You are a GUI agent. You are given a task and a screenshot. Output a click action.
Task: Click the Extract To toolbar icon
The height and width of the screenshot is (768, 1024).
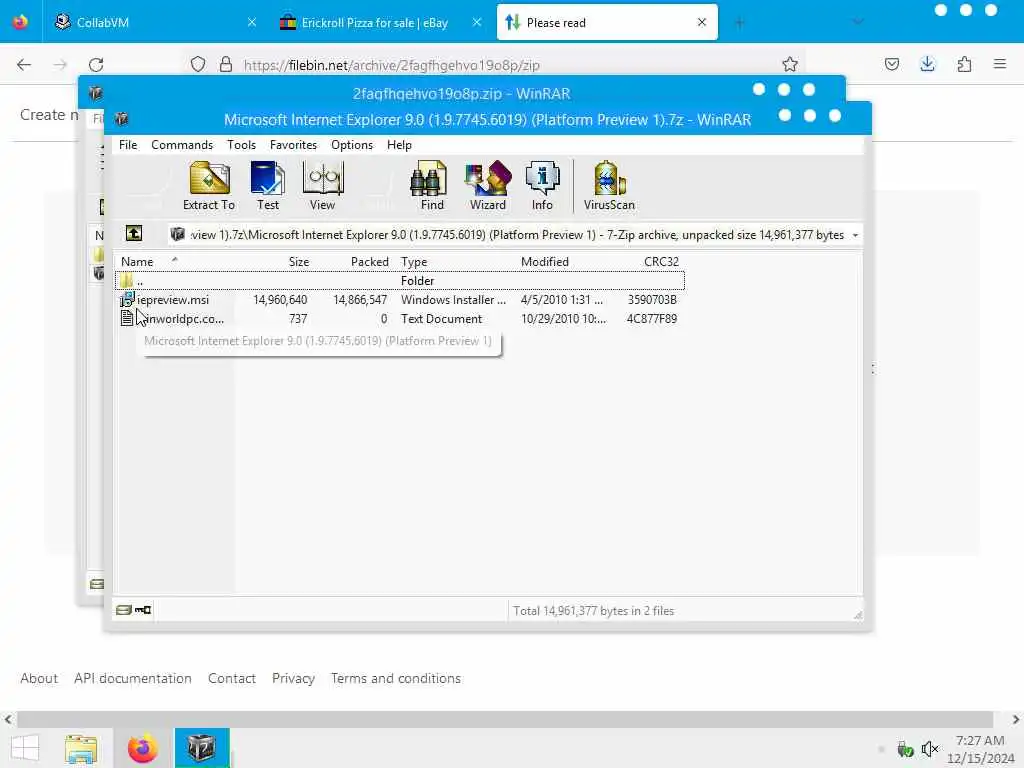[x=209, y=186]
